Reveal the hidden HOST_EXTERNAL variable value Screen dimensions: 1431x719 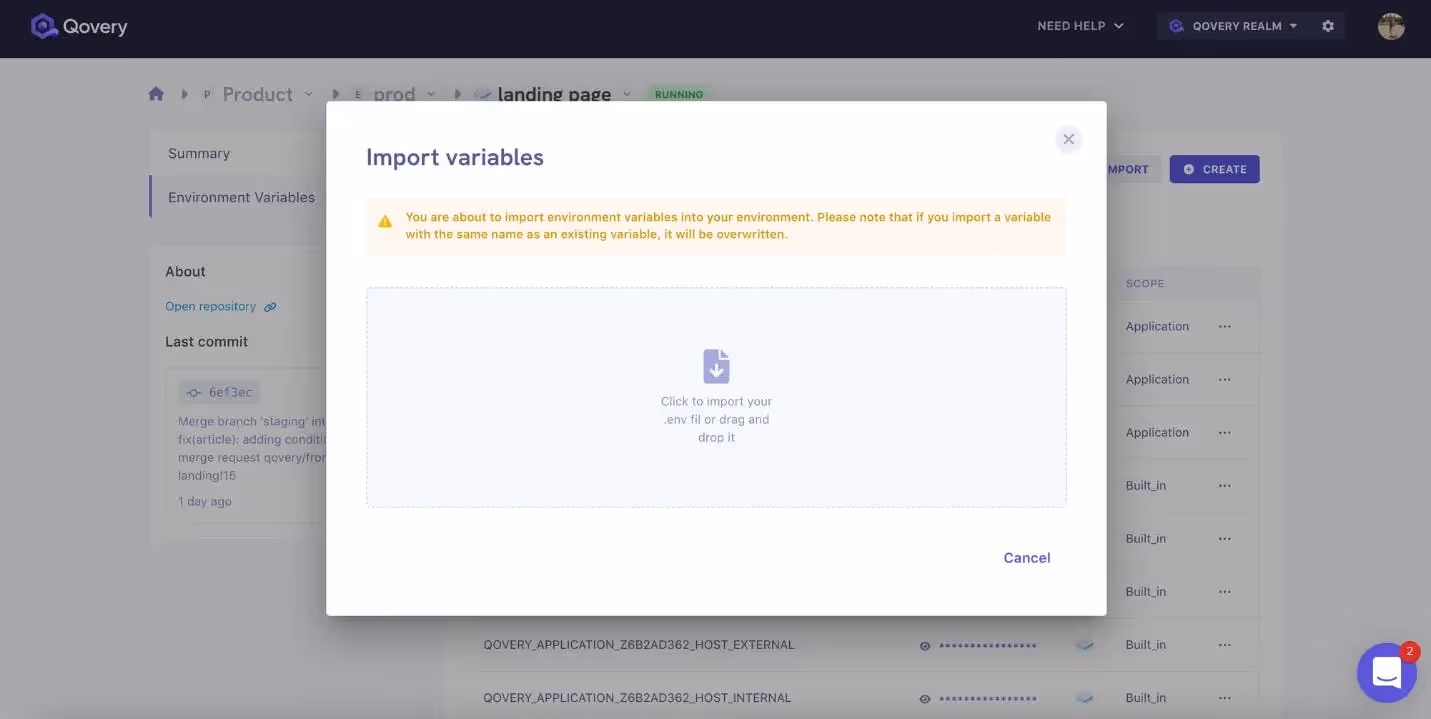(x=923, y=645)
